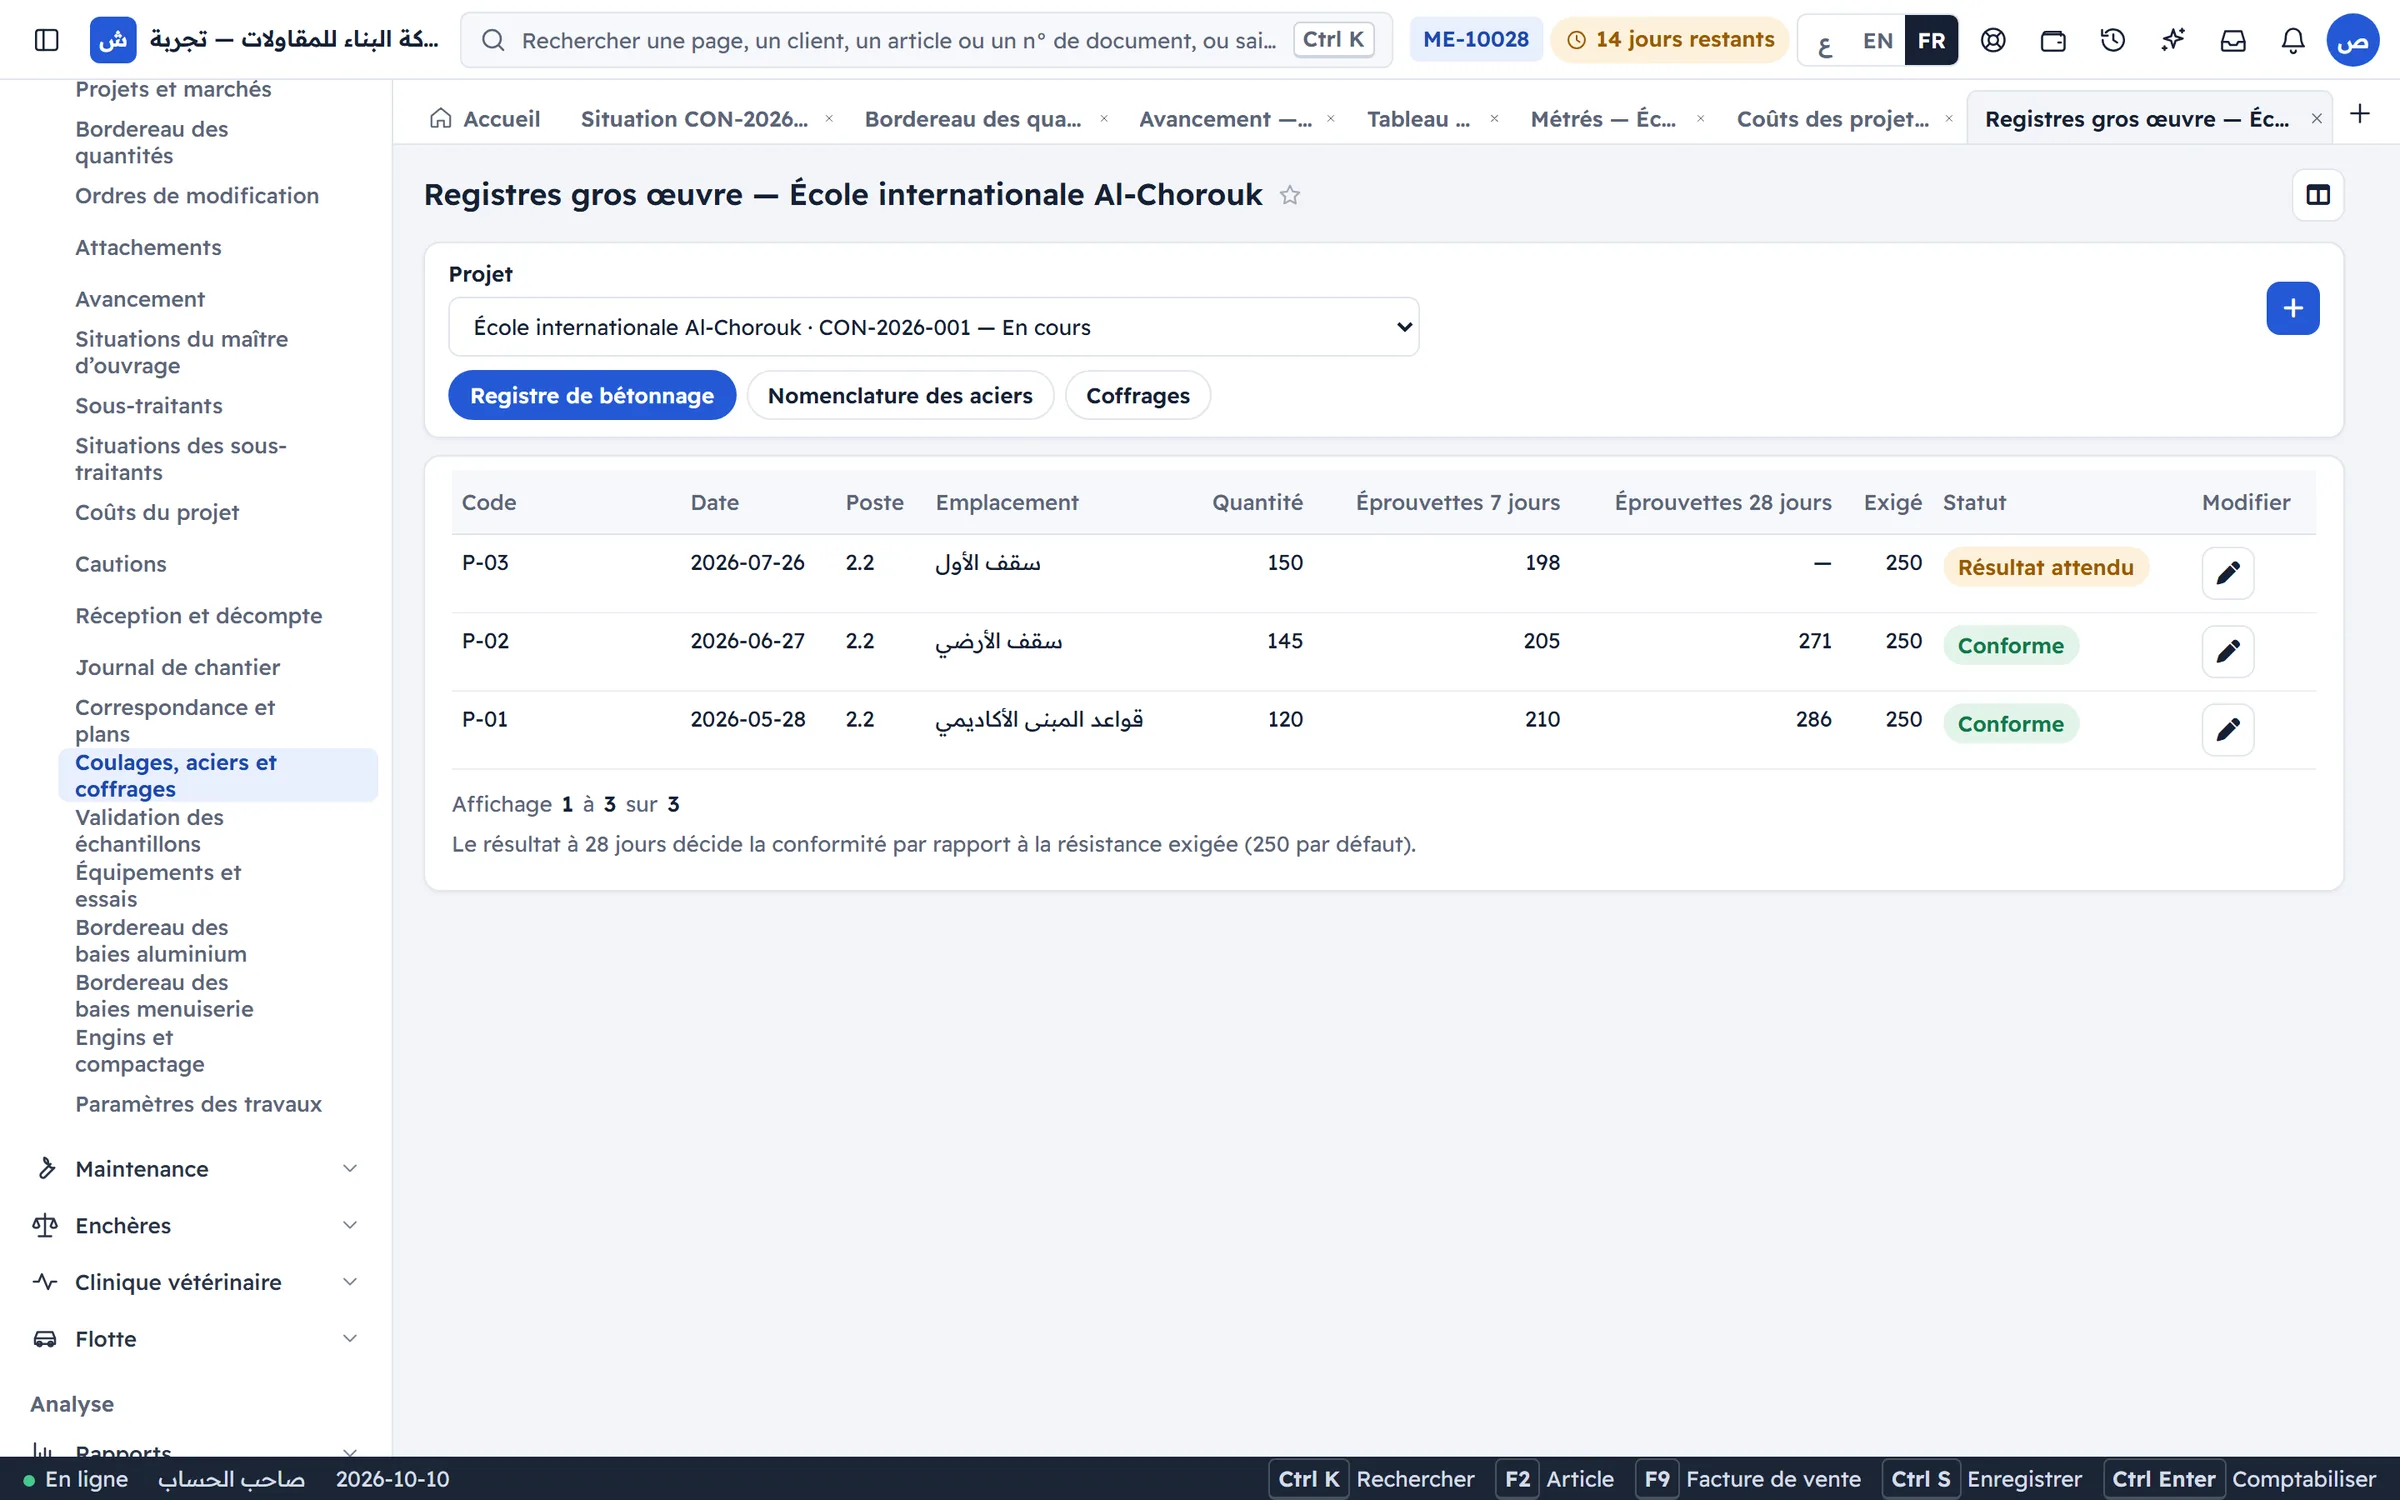Screen dimensions: 2400x1500
Task: Close the Registres gros œuvre tab
Action: coord(2316,119)
